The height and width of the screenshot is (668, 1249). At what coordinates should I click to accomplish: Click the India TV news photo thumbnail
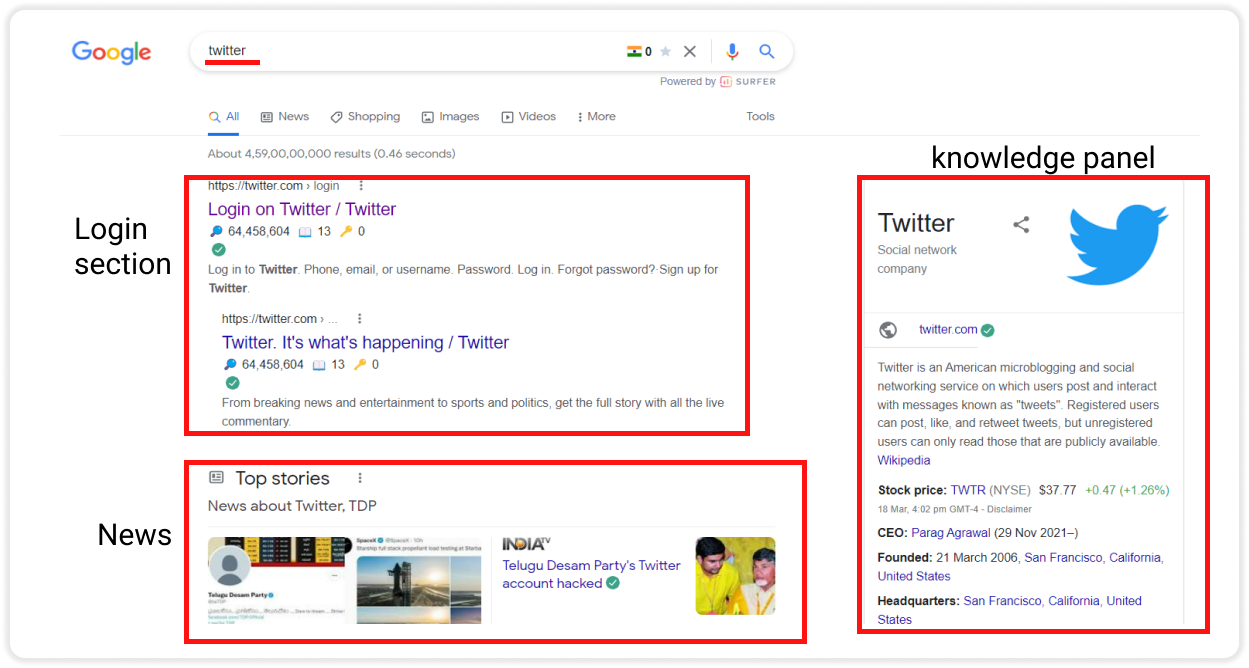point(736,576)
